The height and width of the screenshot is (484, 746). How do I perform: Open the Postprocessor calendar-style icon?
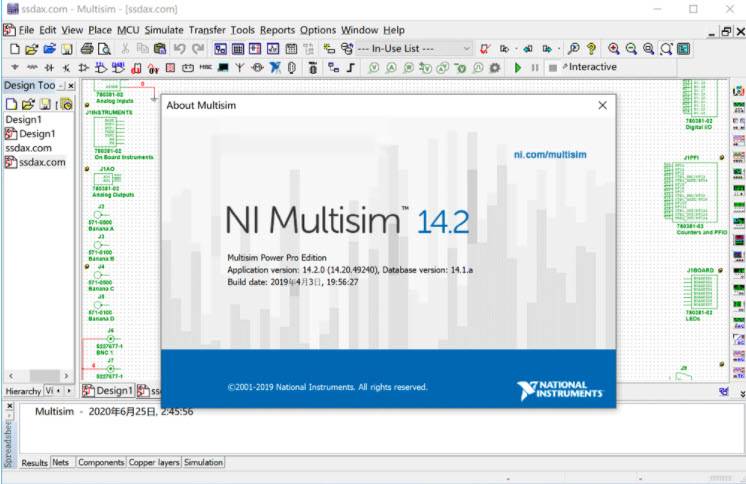point(291,49)
